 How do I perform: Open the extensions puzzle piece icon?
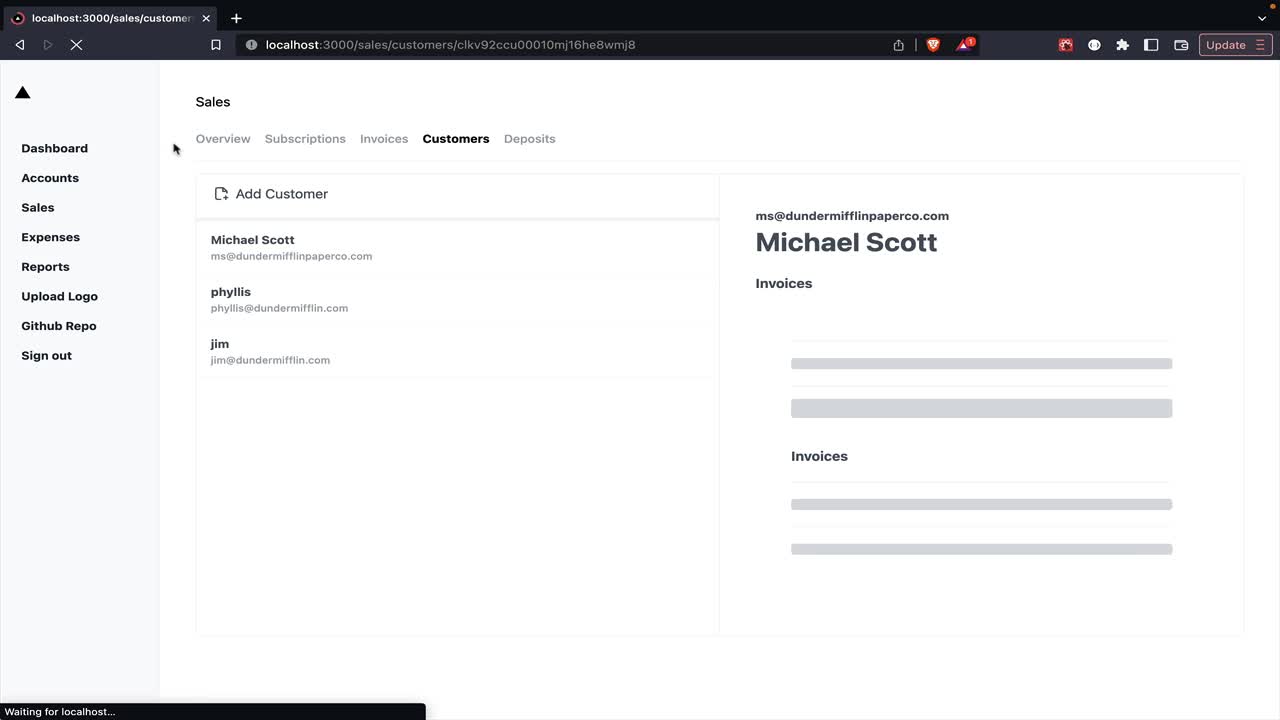[x=1122, y=45]
